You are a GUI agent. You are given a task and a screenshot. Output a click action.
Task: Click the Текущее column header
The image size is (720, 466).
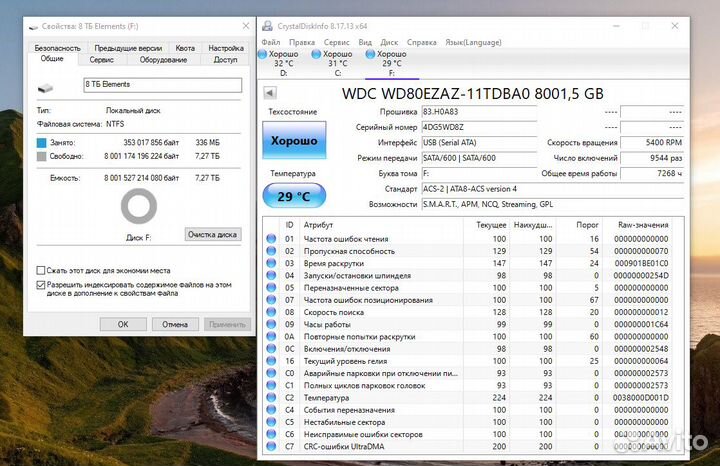(x=491, y=225)
